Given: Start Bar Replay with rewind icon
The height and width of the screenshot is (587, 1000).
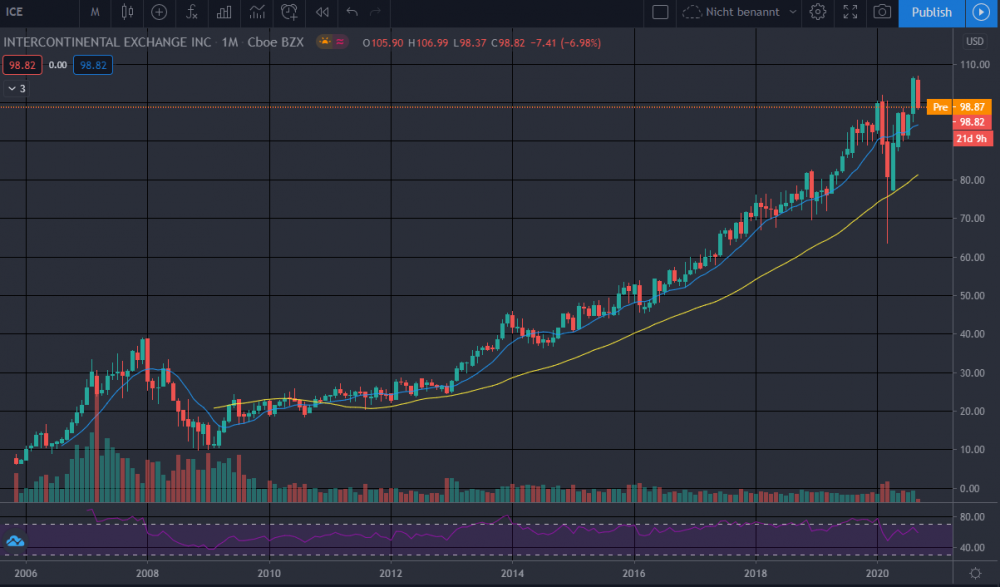Looking at the screenshot, I should [322, 12].
